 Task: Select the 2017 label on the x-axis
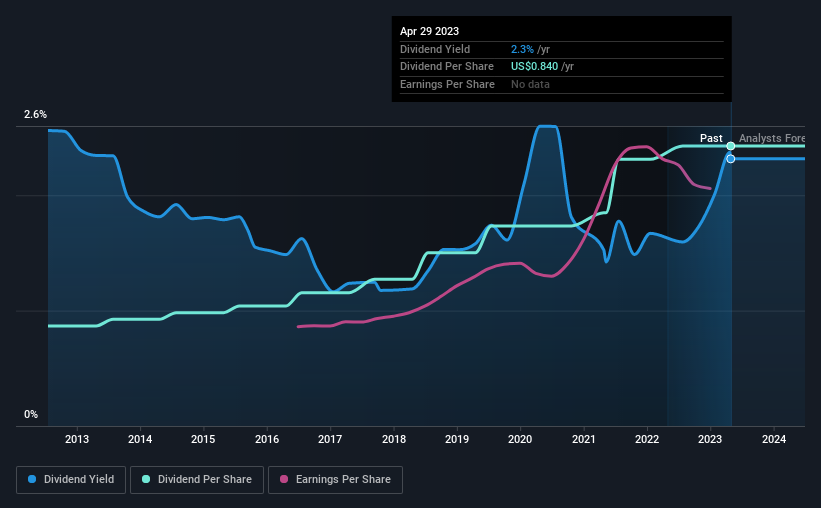[330, 439]
